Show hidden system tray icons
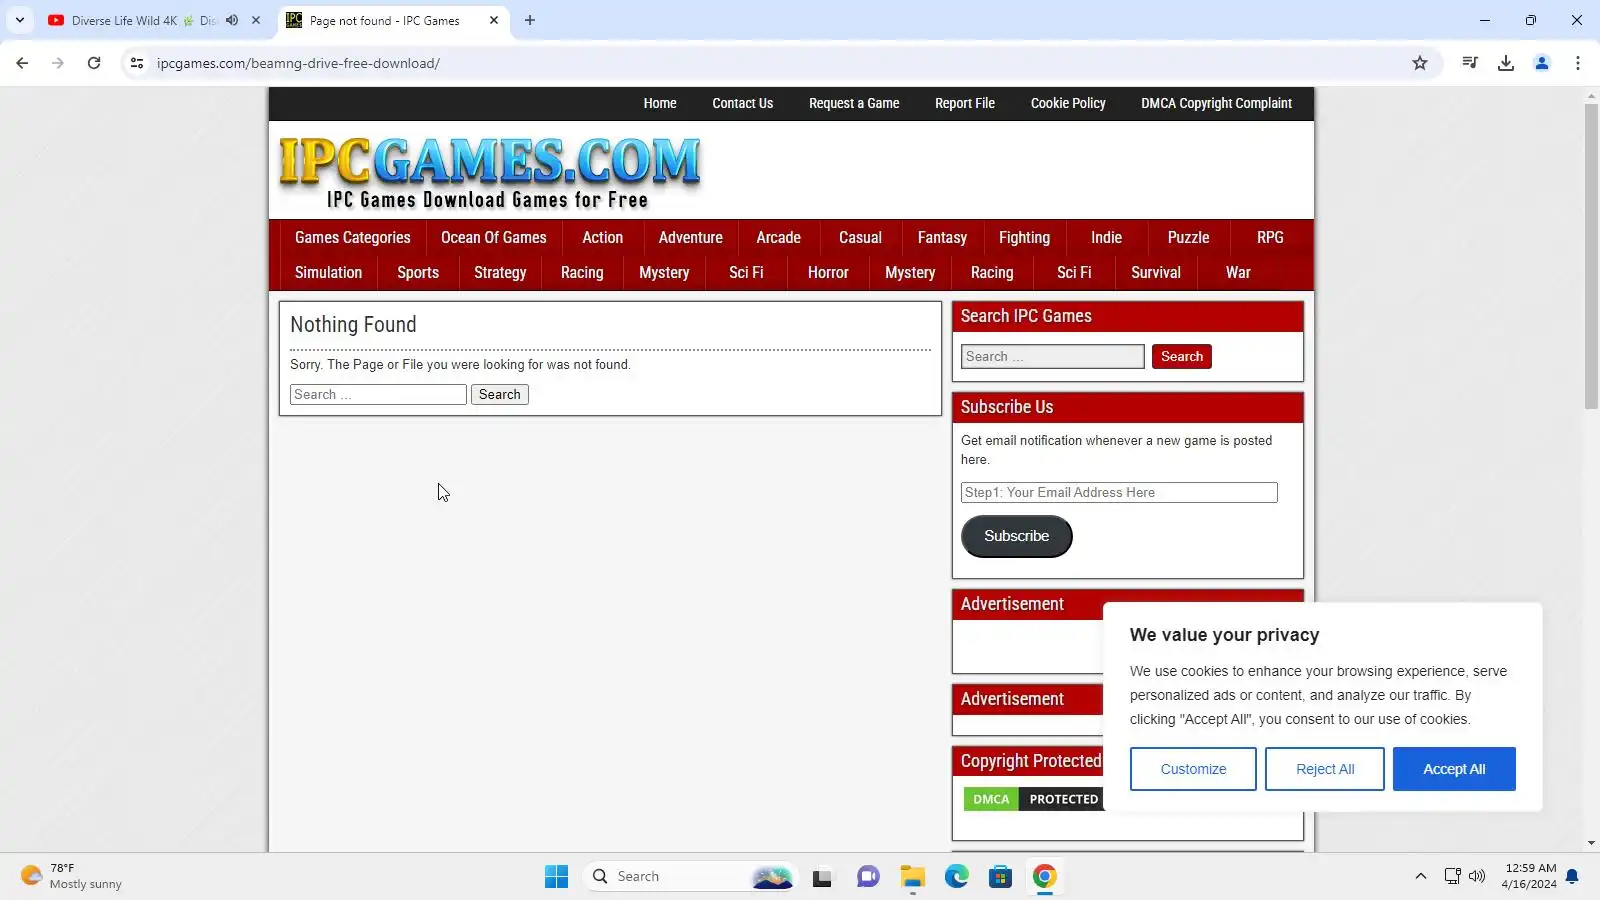The image size is (1600, 900). (1421, 877)
